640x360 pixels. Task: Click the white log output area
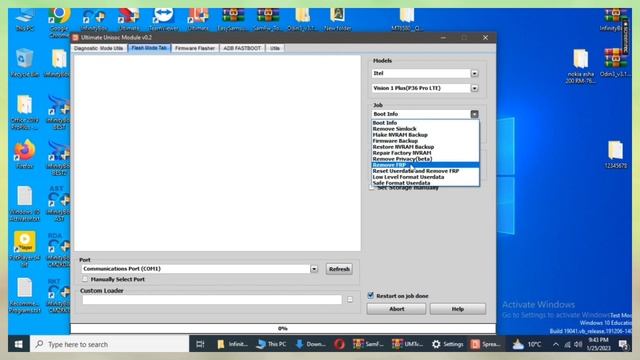coord(217,153)
